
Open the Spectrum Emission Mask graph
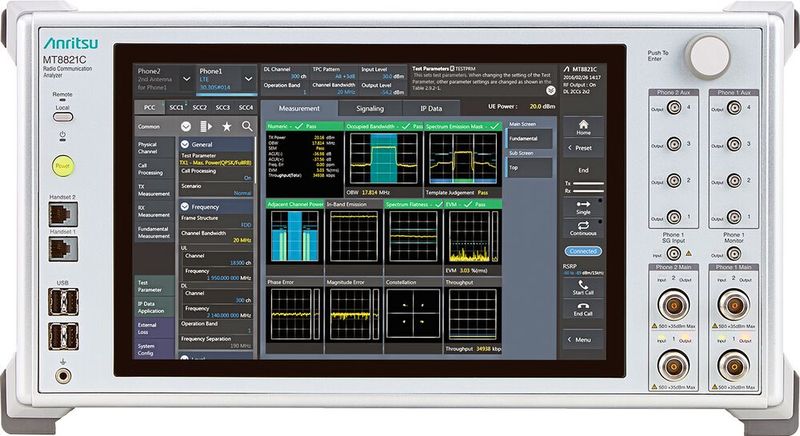click(463, 160)
